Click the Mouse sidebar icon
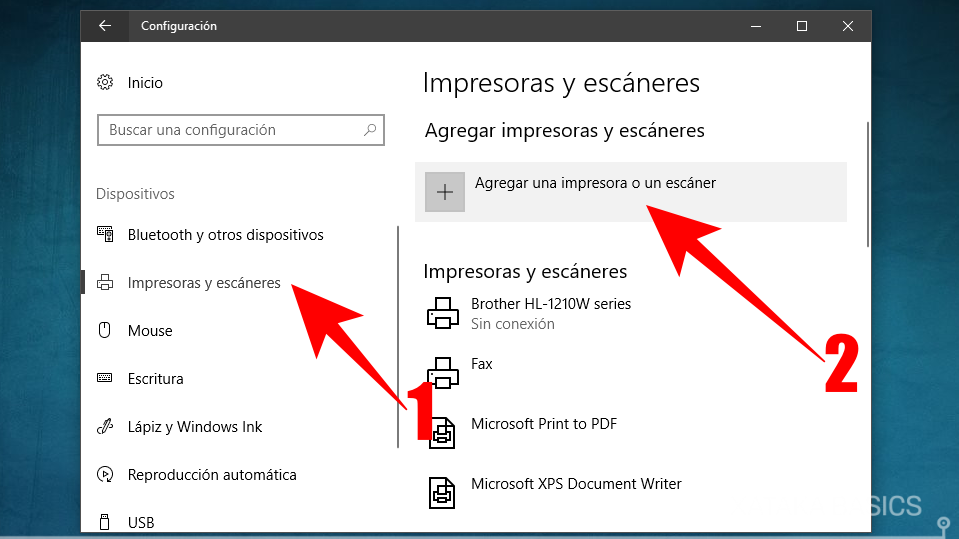The height and width of the screenshot is (539, 959). click(104, 331)
